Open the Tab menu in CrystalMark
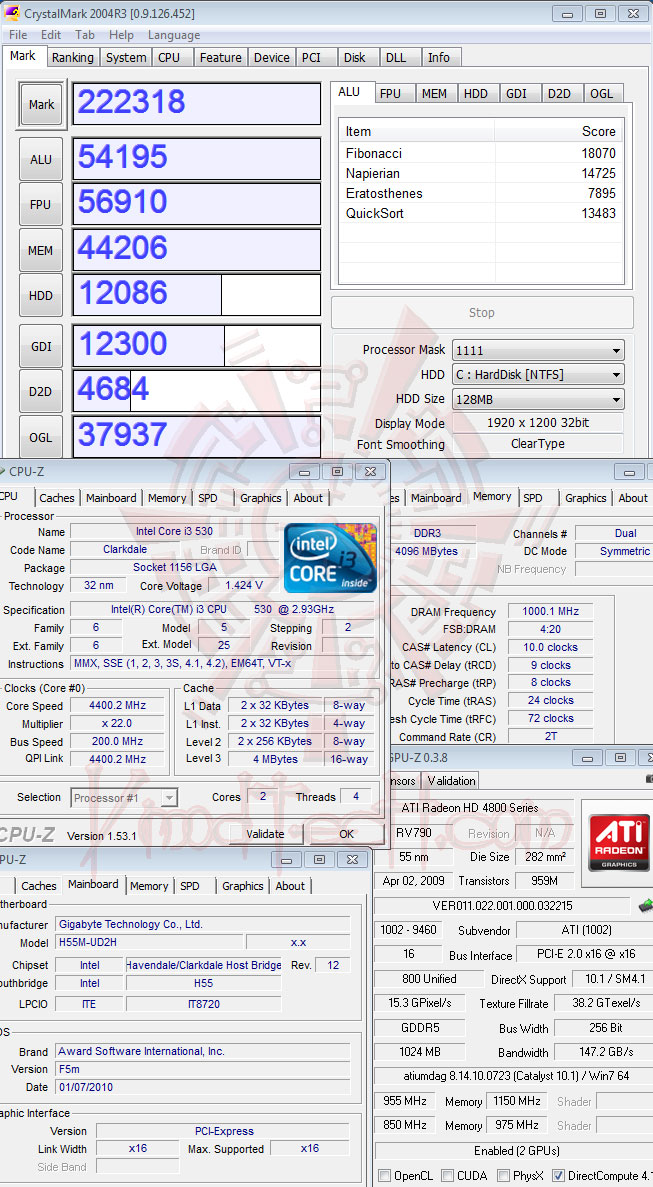This screenshot has width=653, height=1187. (85, 35)
